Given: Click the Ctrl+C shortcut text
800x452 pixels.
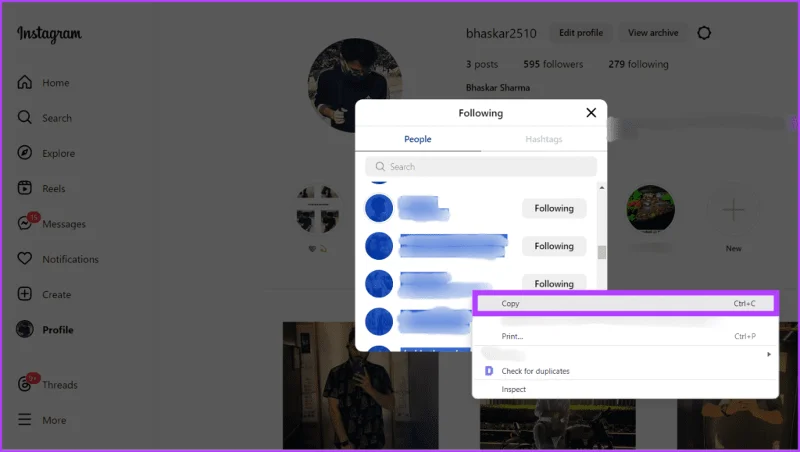Looking at the screenshot, I should click(744, 304).
